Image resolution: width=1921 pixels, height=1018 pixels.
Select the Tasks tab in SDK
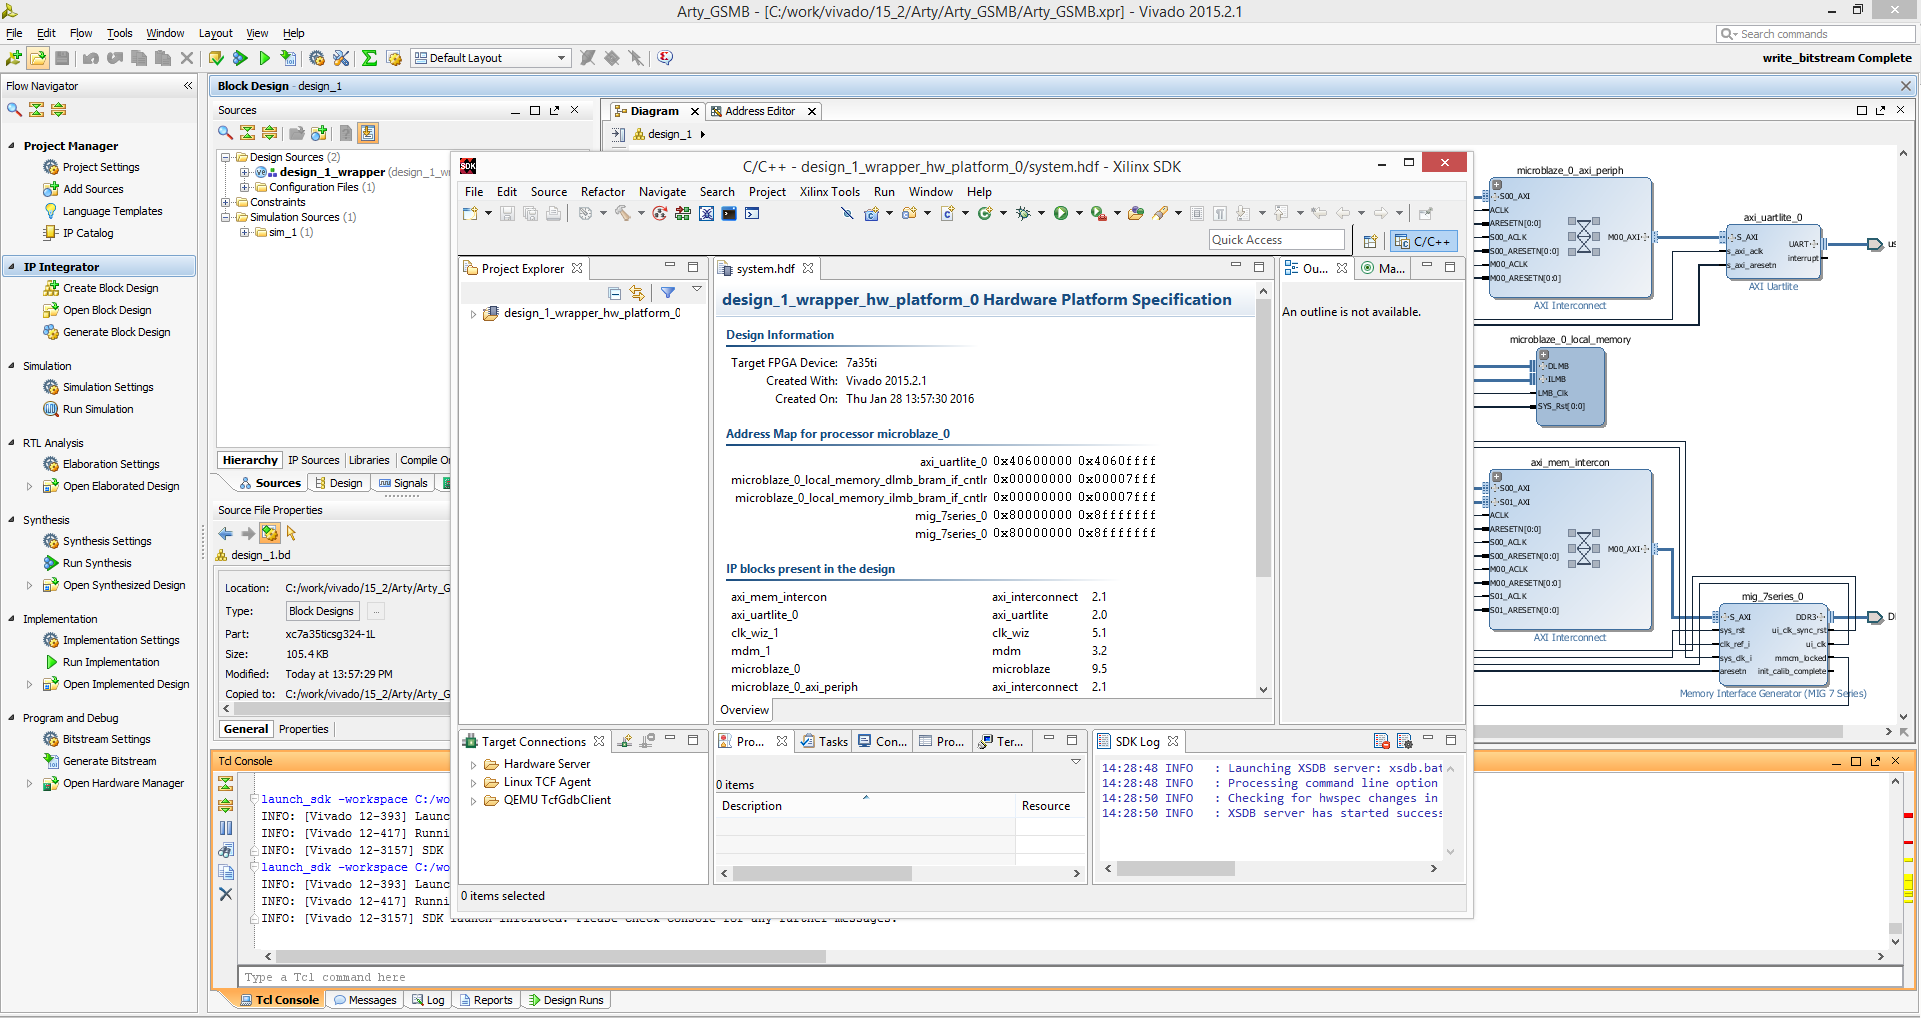pos(824,741)
